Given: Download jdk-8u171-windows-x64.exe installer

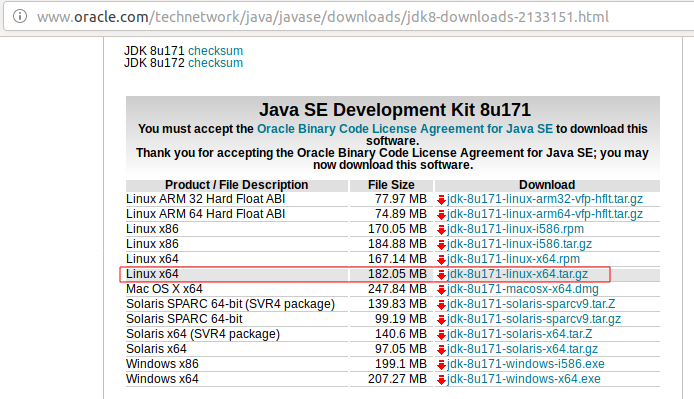Looking at the screenshot, I should (524, 379).
